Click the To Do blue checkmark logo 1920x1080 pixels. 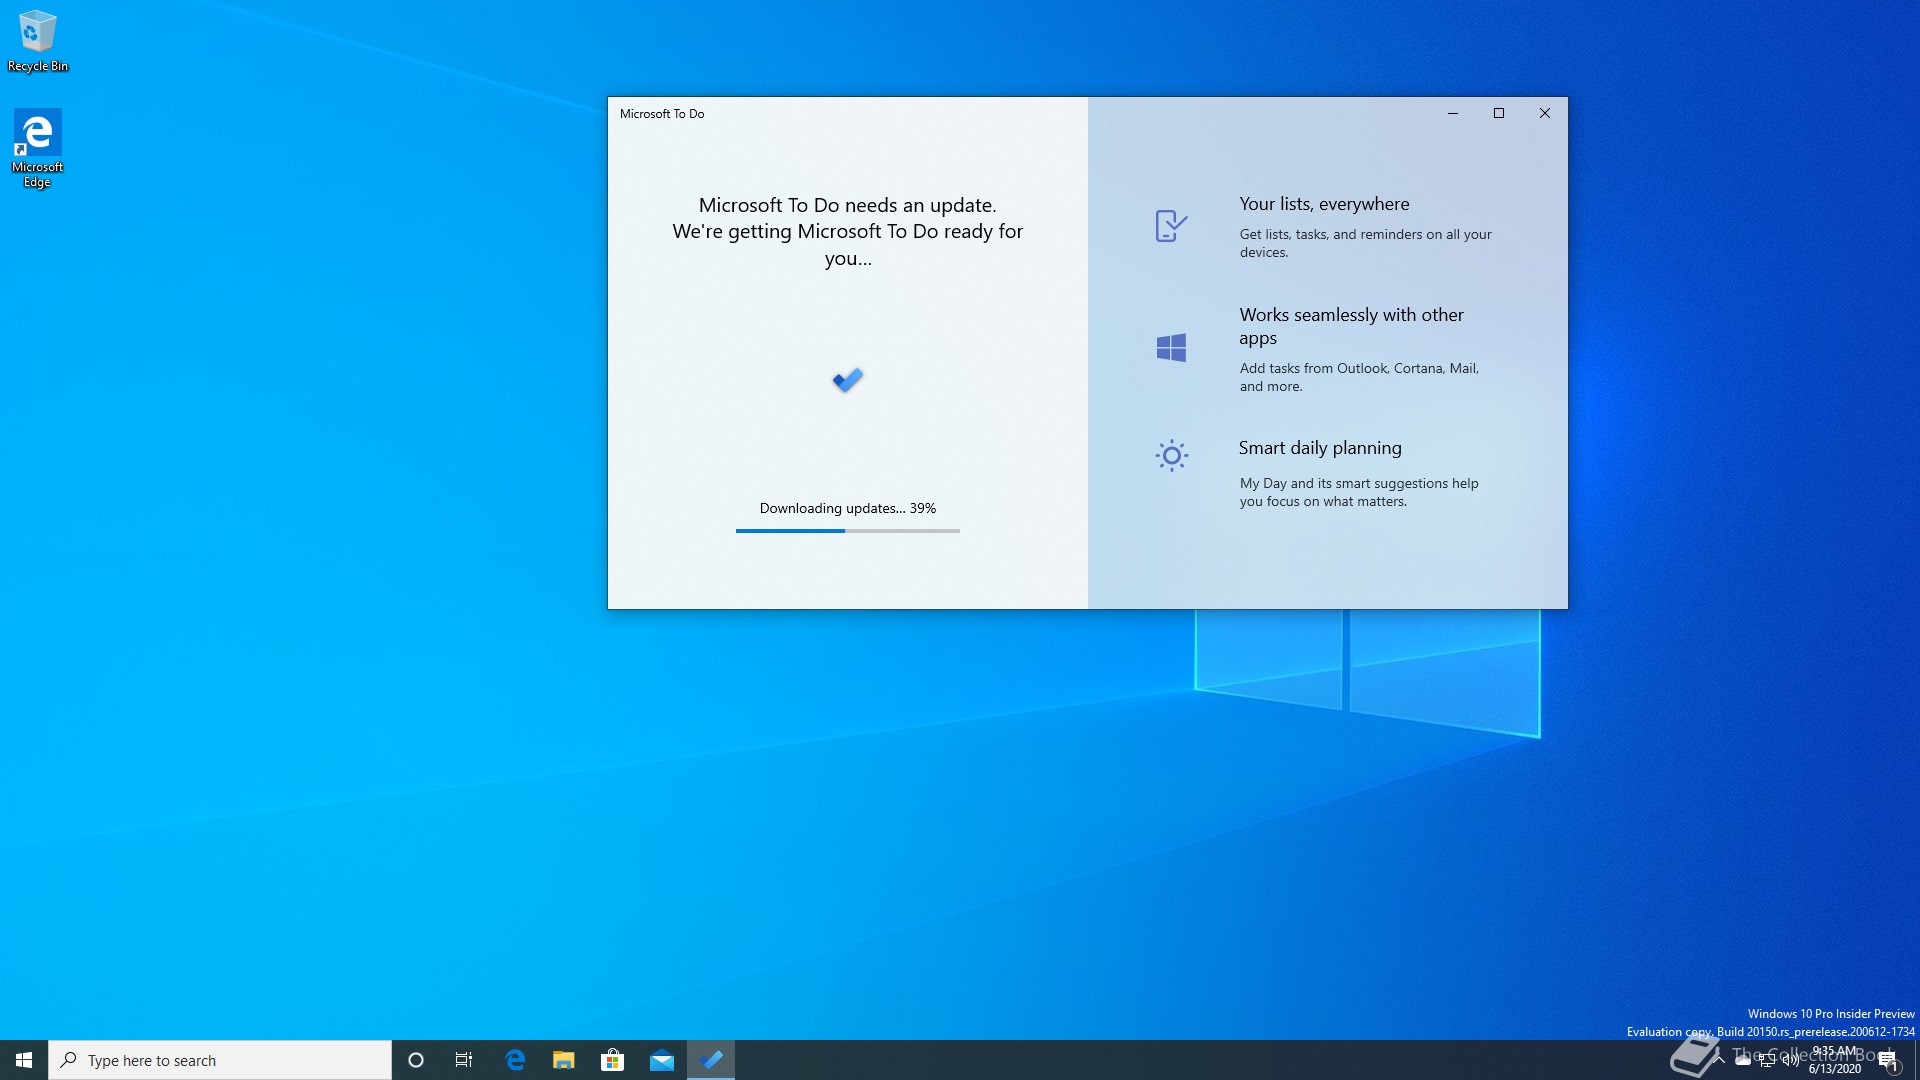(x=848, y=380)
